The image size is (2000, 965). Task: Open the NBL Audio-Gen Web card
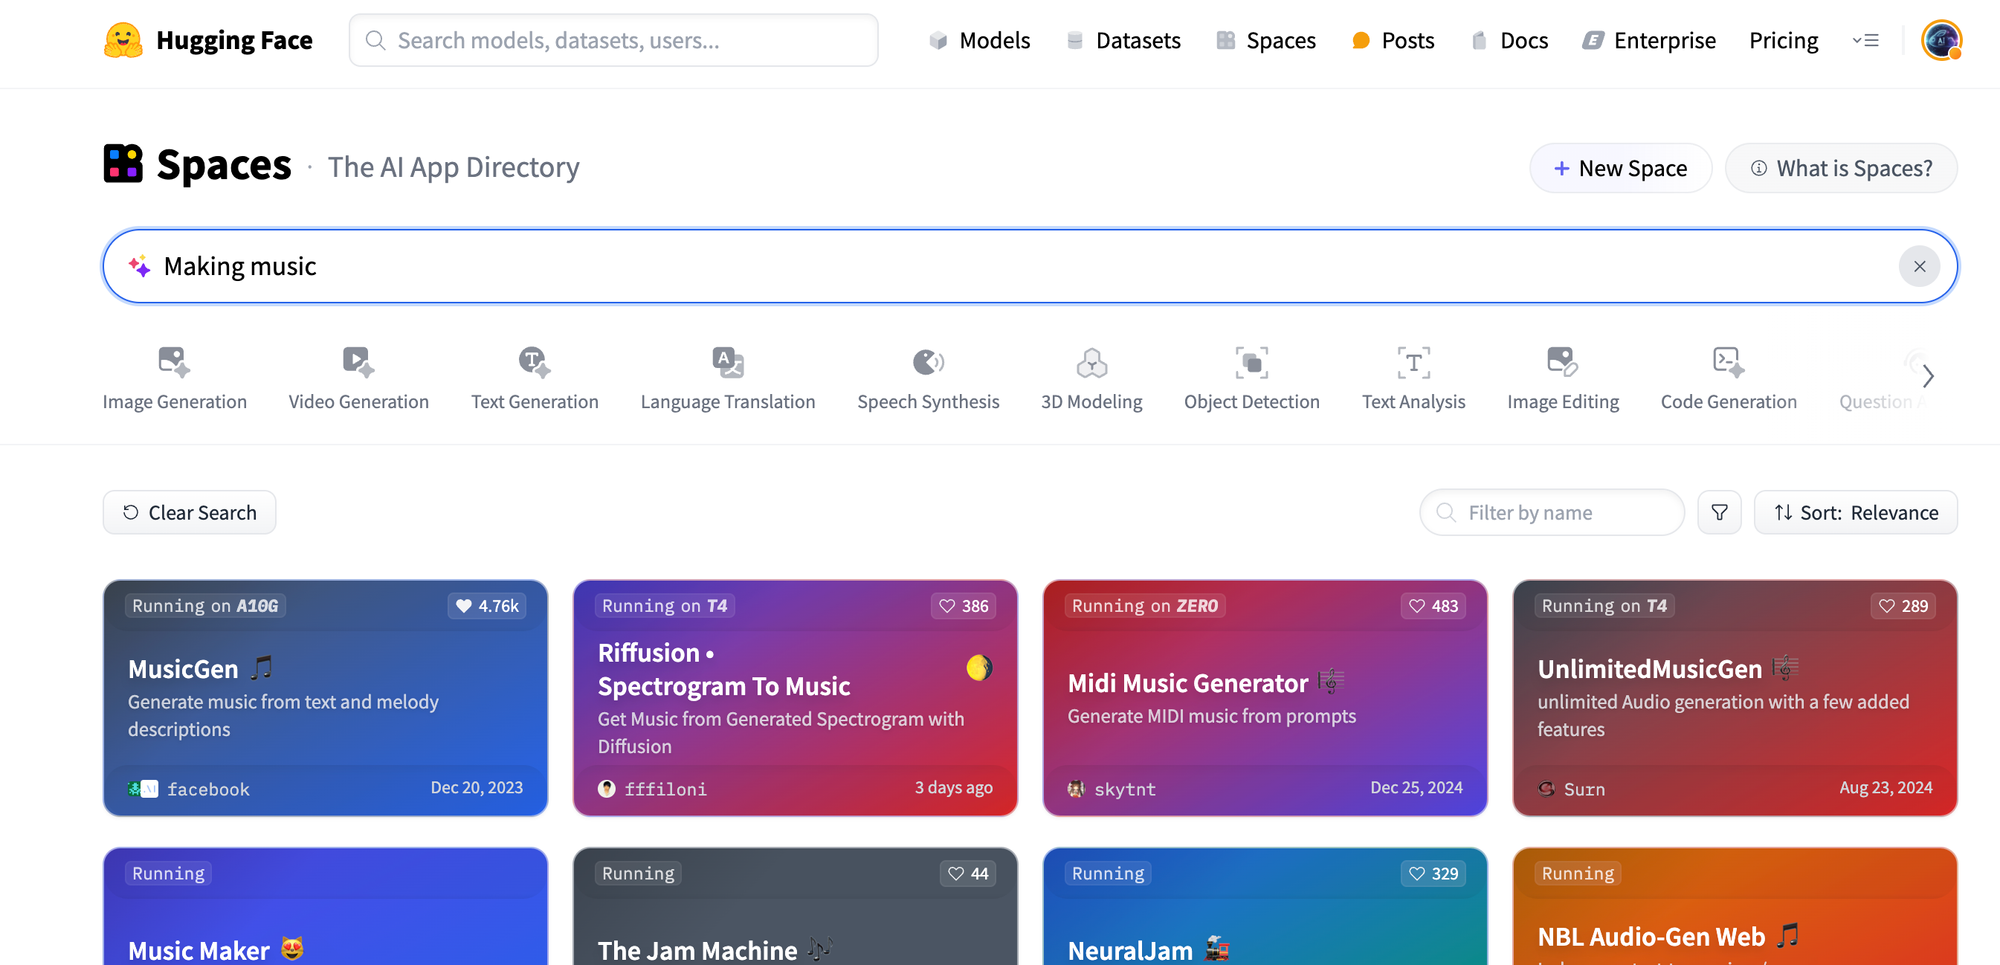pyautogui.click(x=1735, y=907)
